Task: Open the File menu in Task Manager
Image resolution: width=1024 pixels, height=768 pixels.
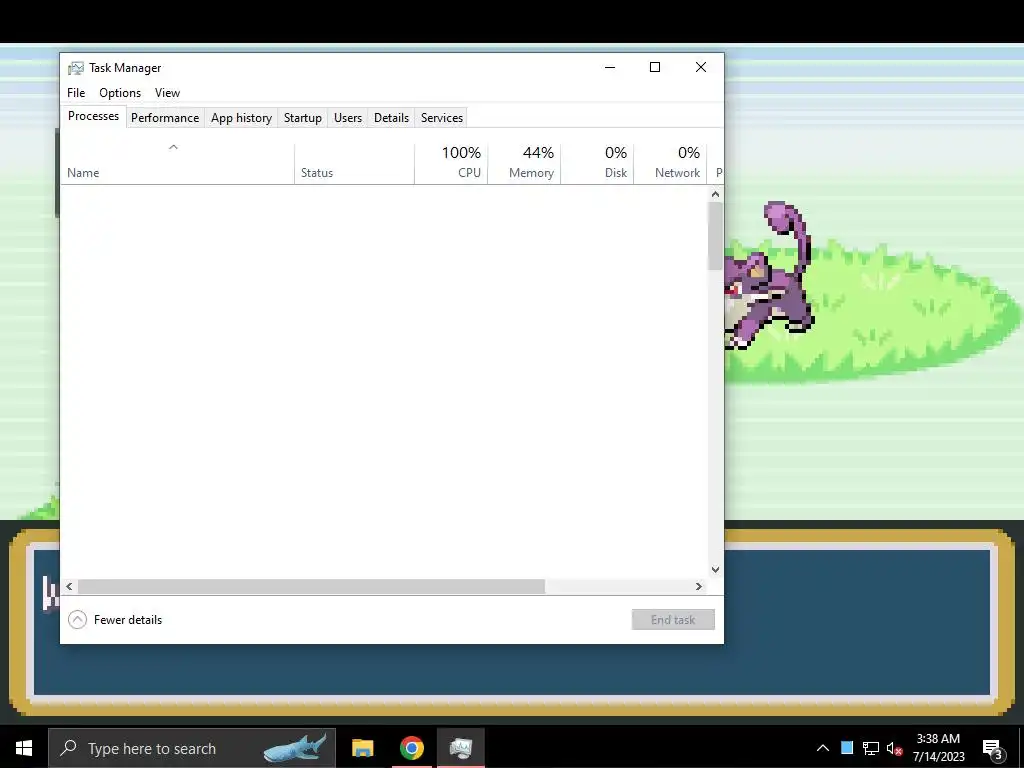Action: (x=76, y=93)
